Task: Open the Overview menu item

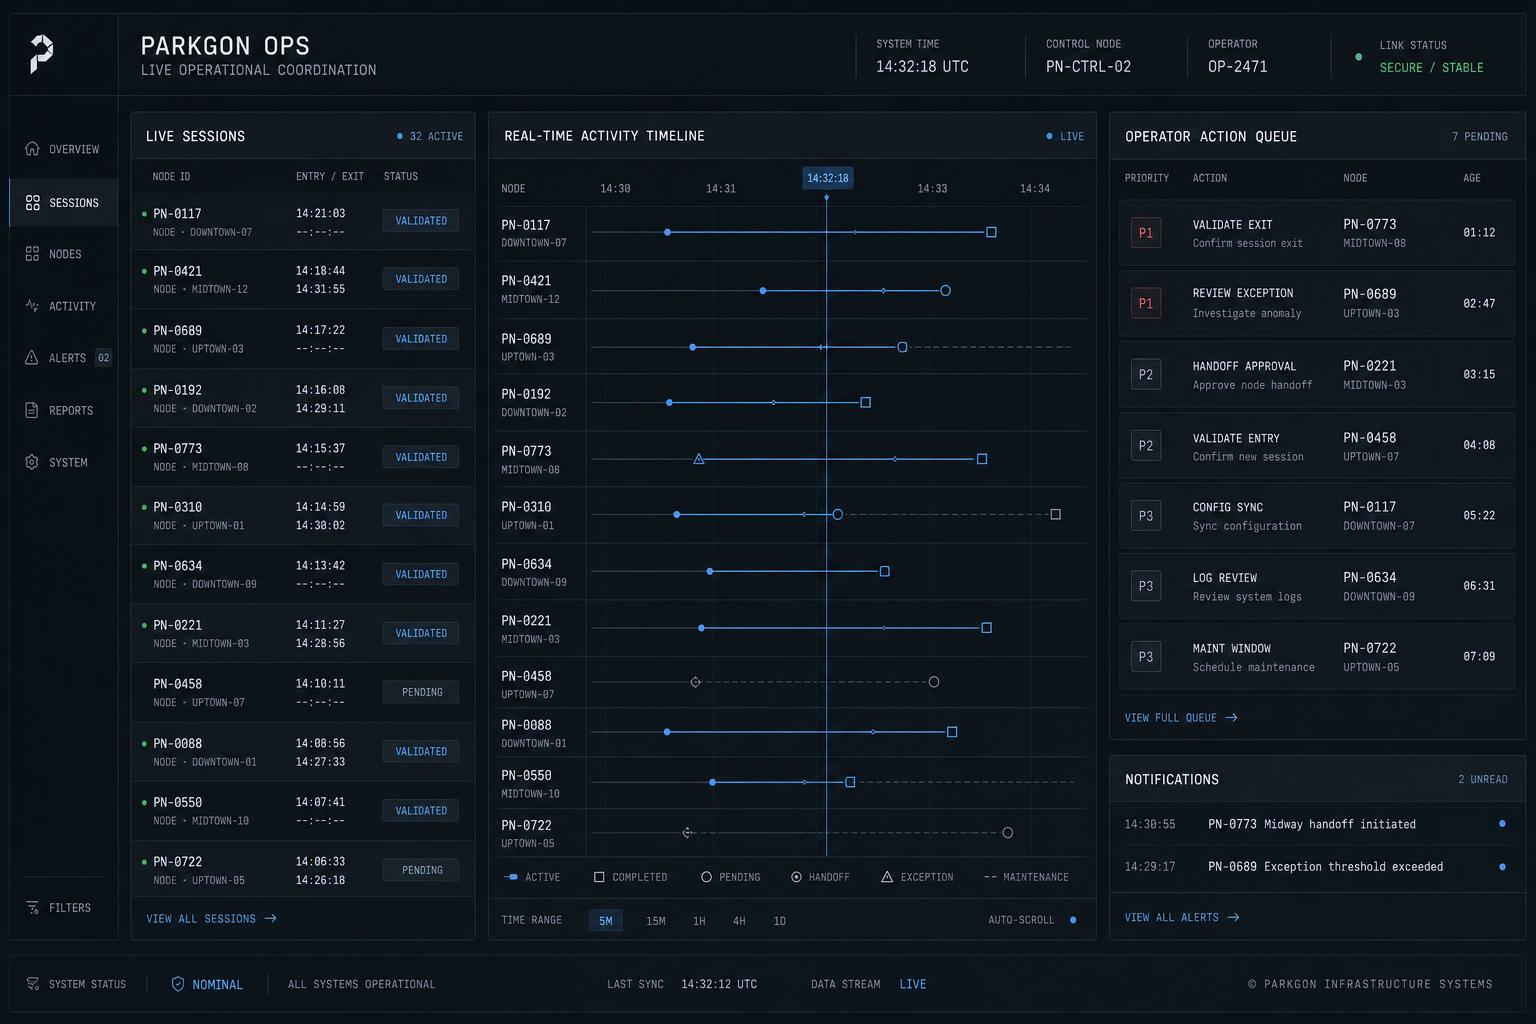Action: tap(63, 149)
